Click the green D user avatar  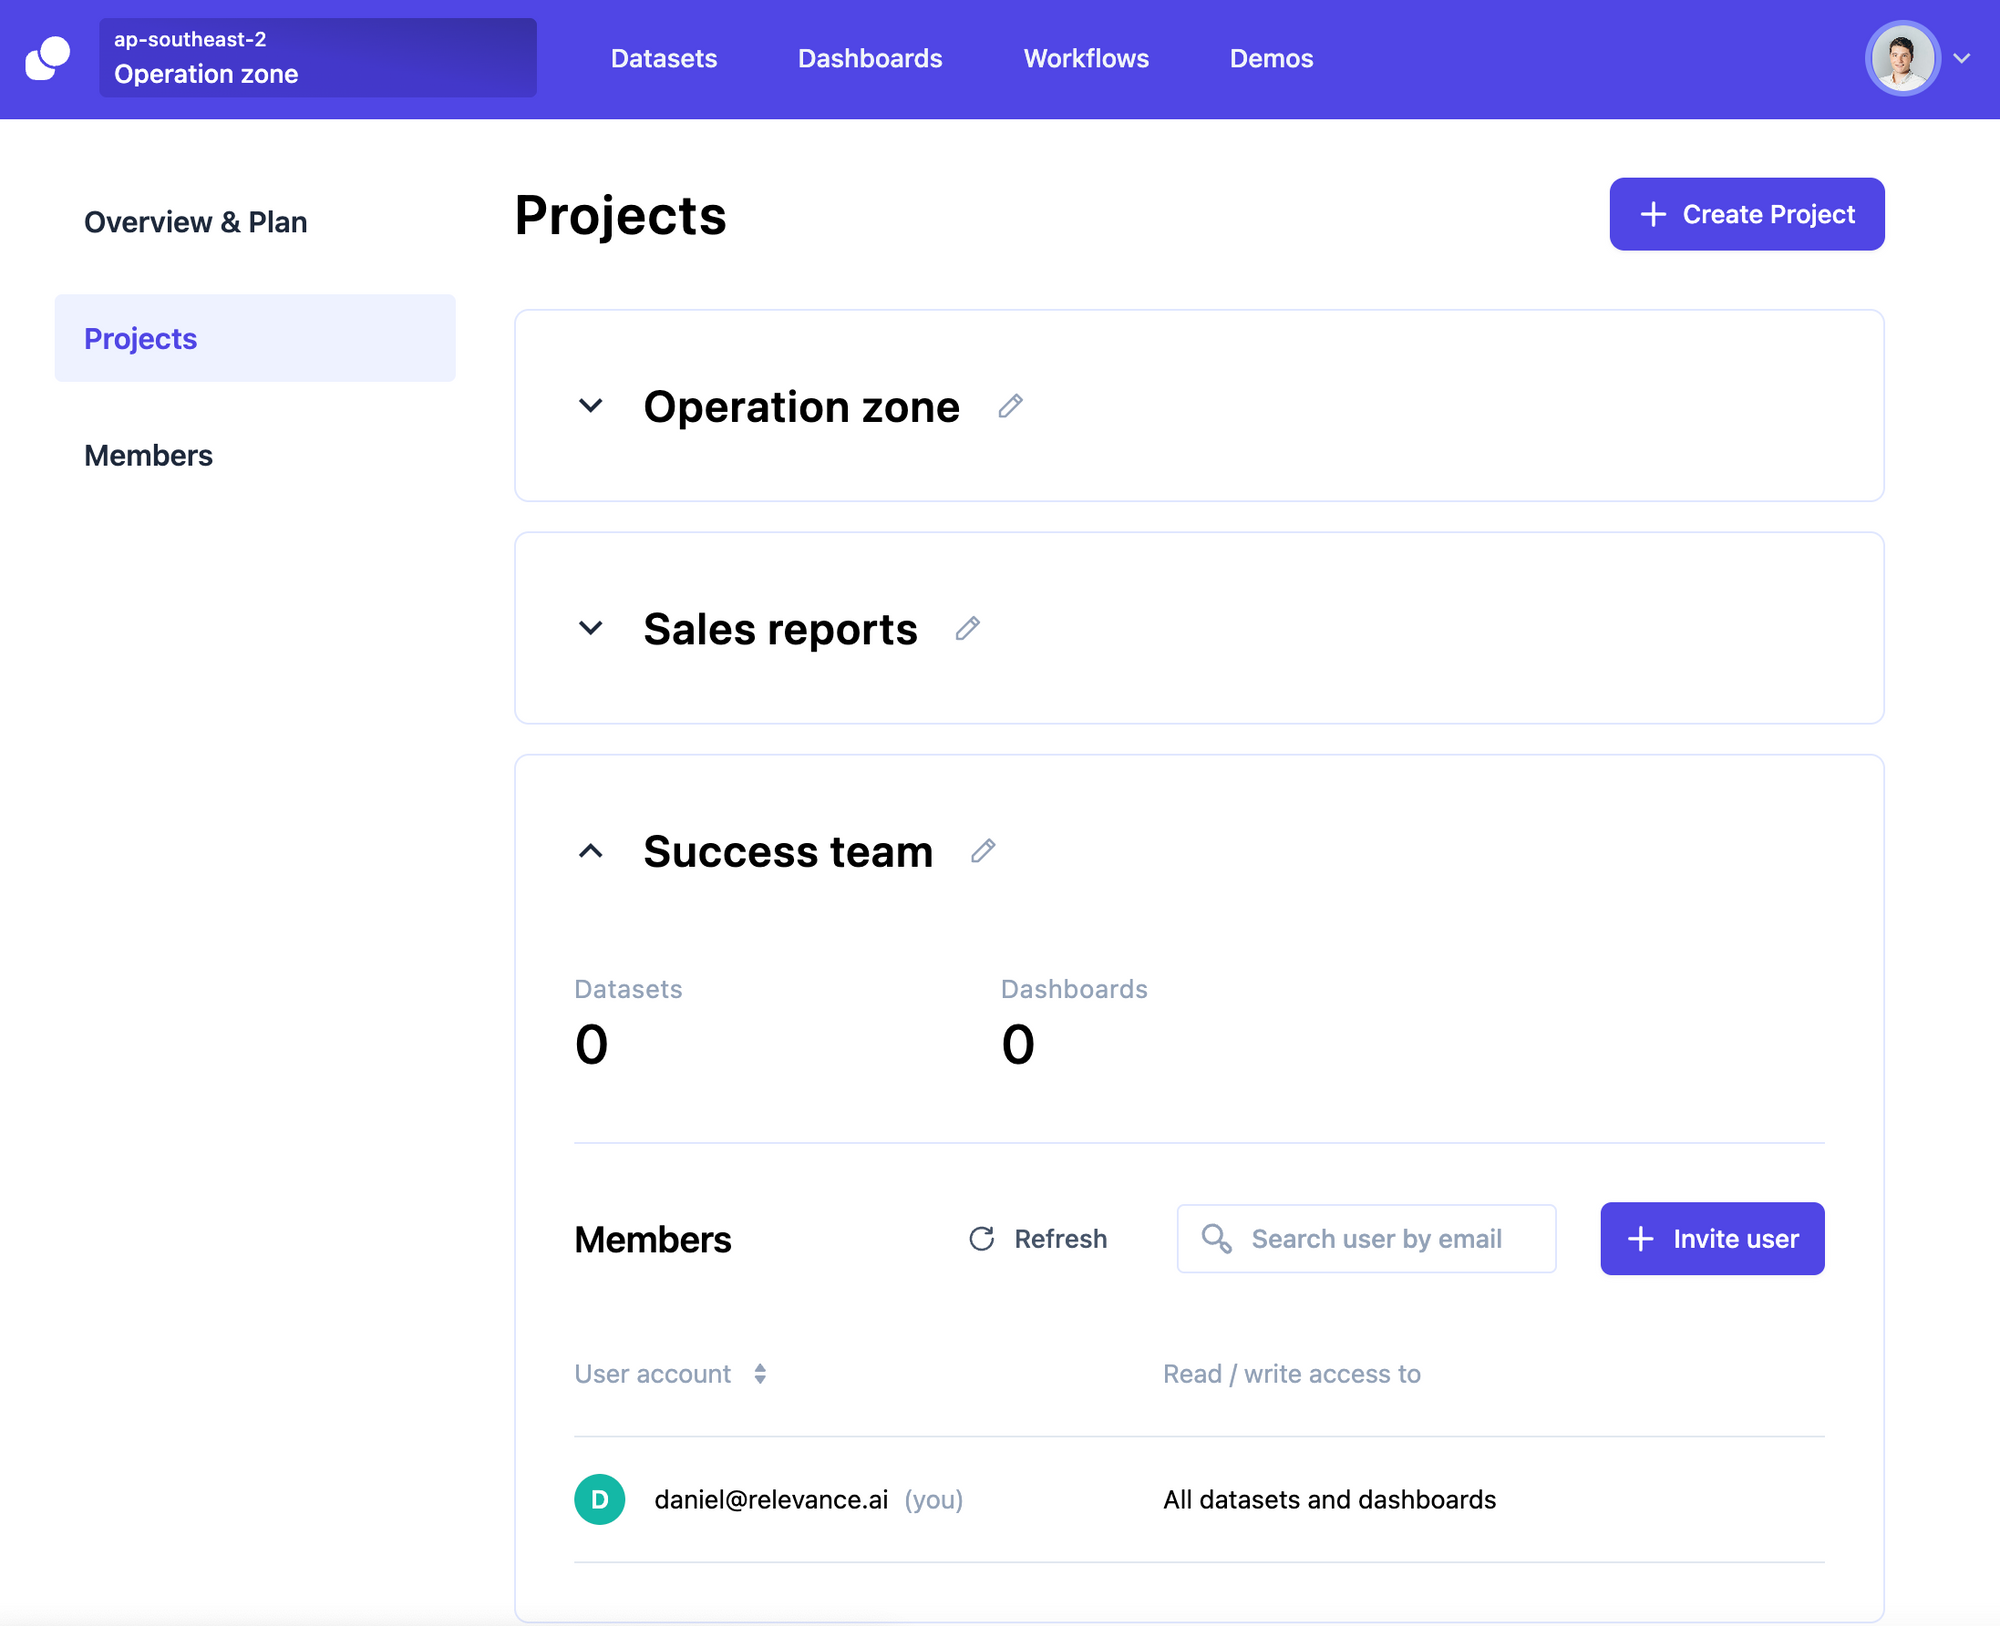coord(599,1499)
